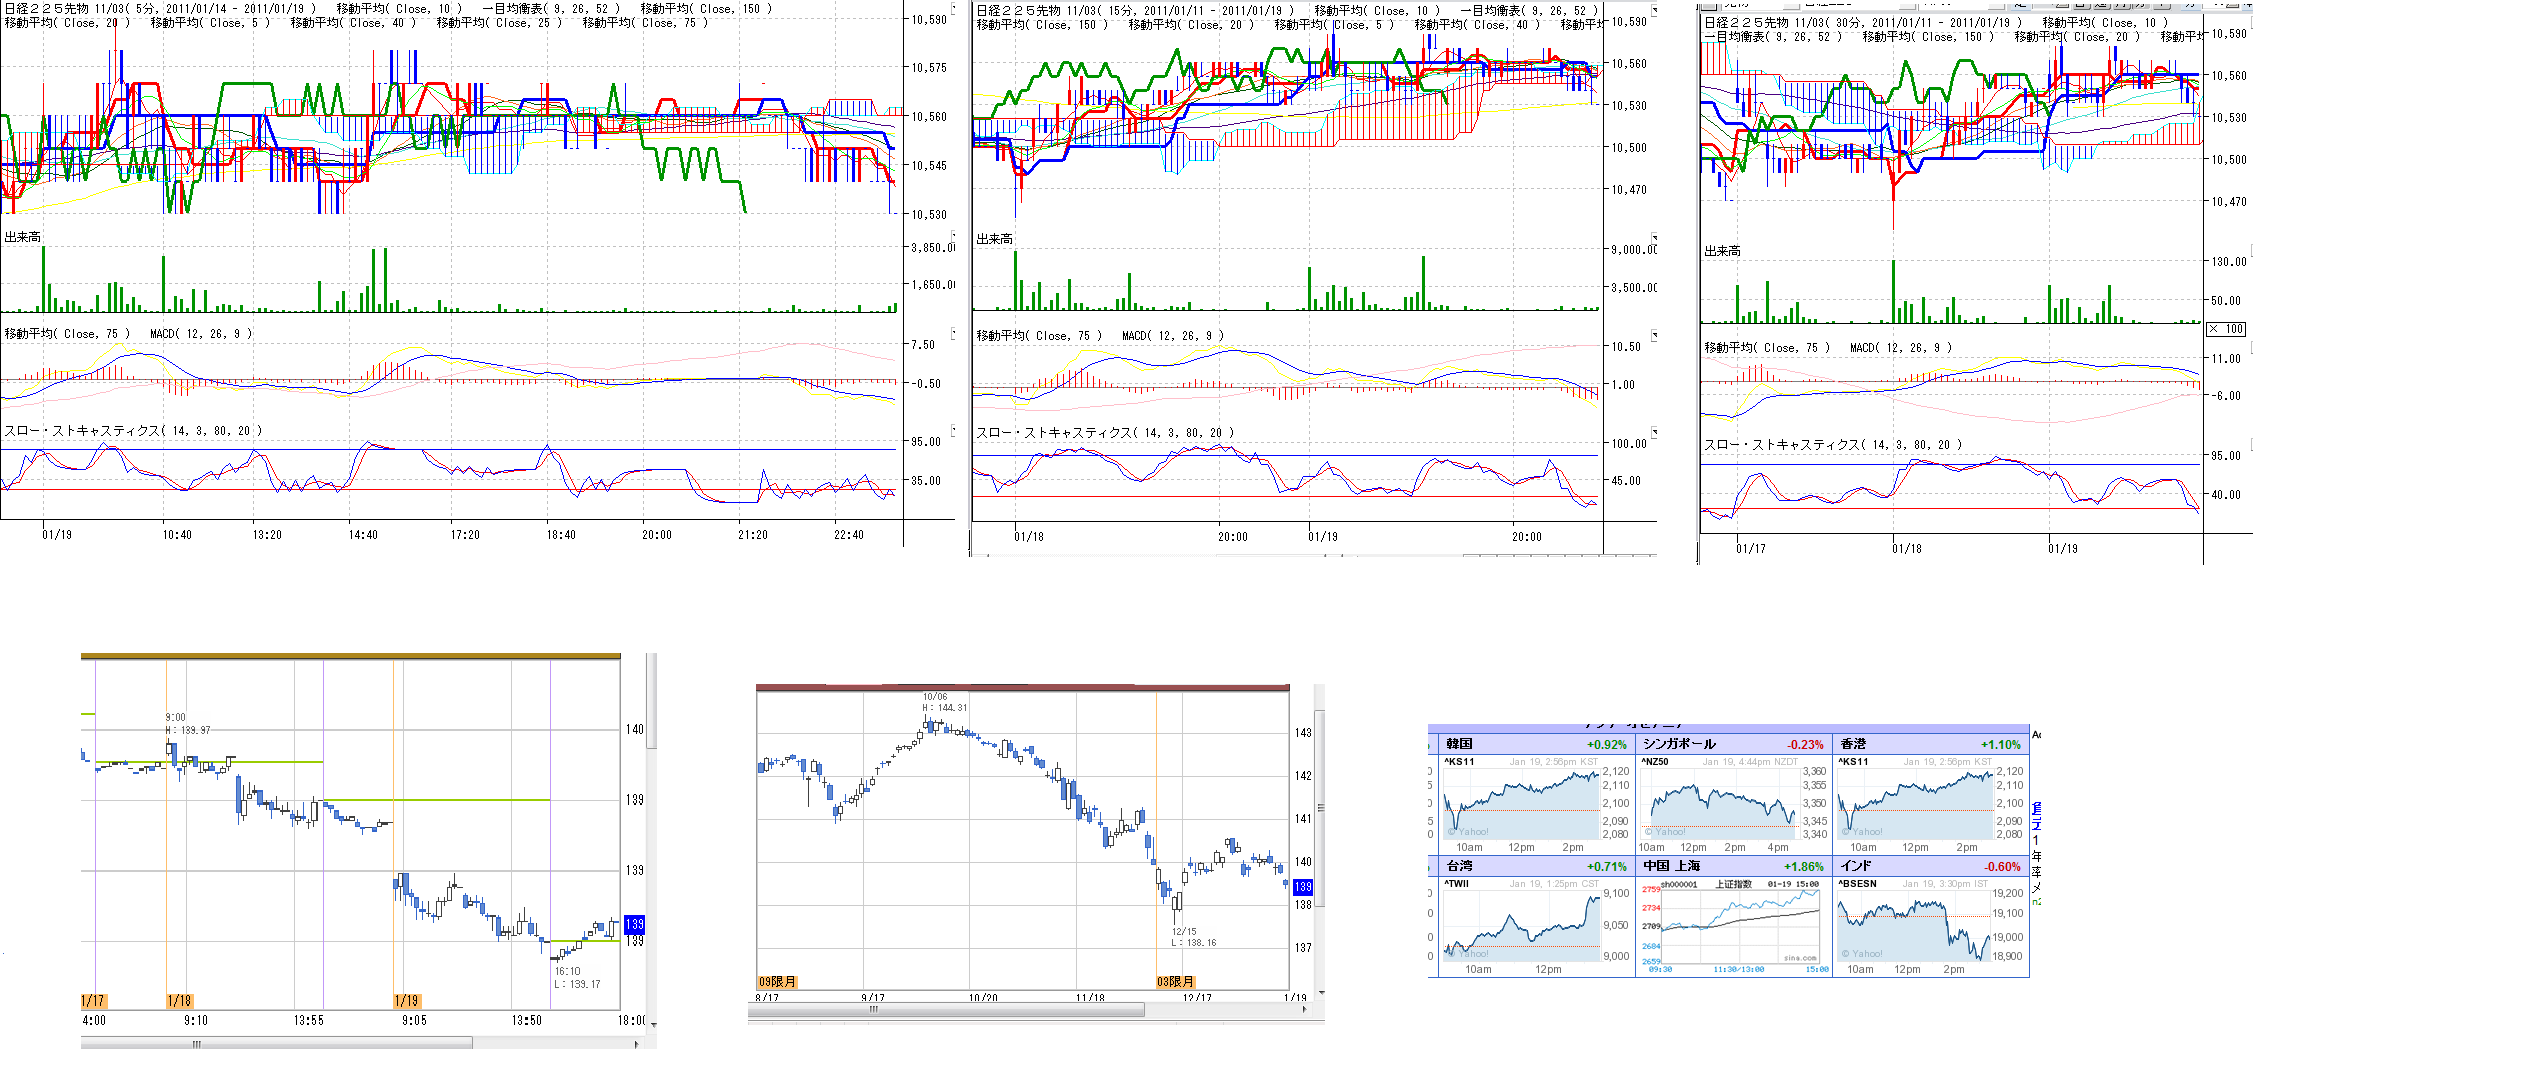Open the MACD panel arrow on the 15分 chart
2544x1084 pixels.
pyautogui.click(x=1654, y=335)
